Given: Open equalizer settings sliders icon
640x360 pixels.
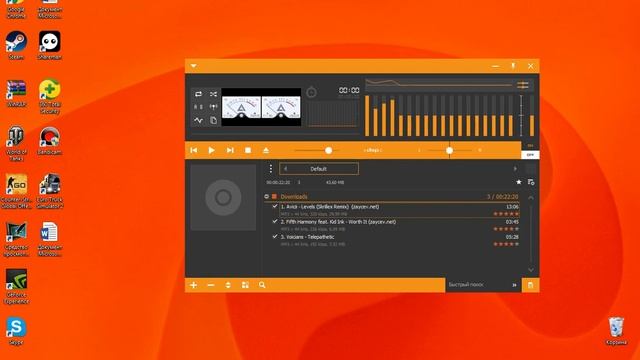Looking at the screenshot, I should point(523,85).
